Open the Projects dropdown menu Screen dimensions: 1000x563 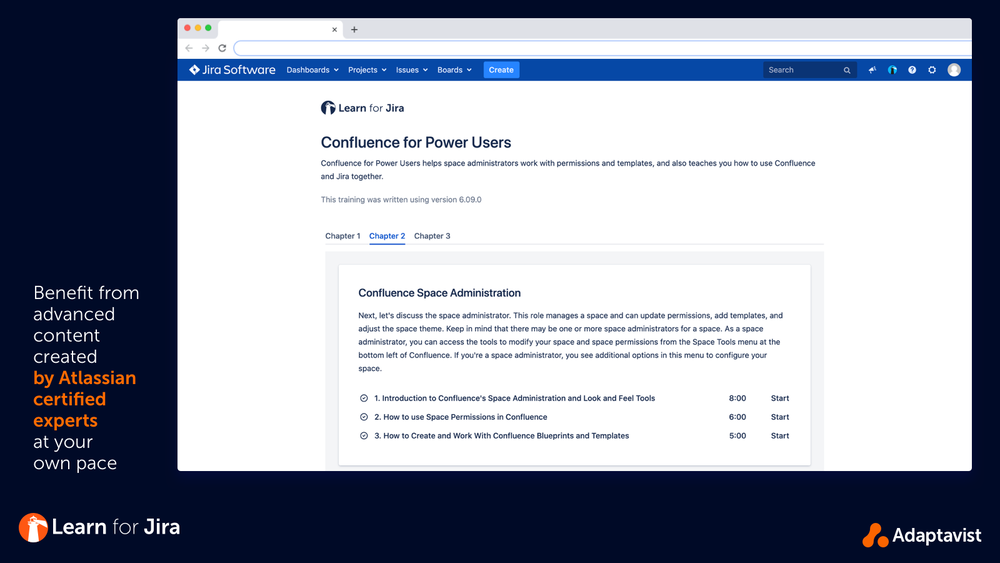tap(367, 70)
